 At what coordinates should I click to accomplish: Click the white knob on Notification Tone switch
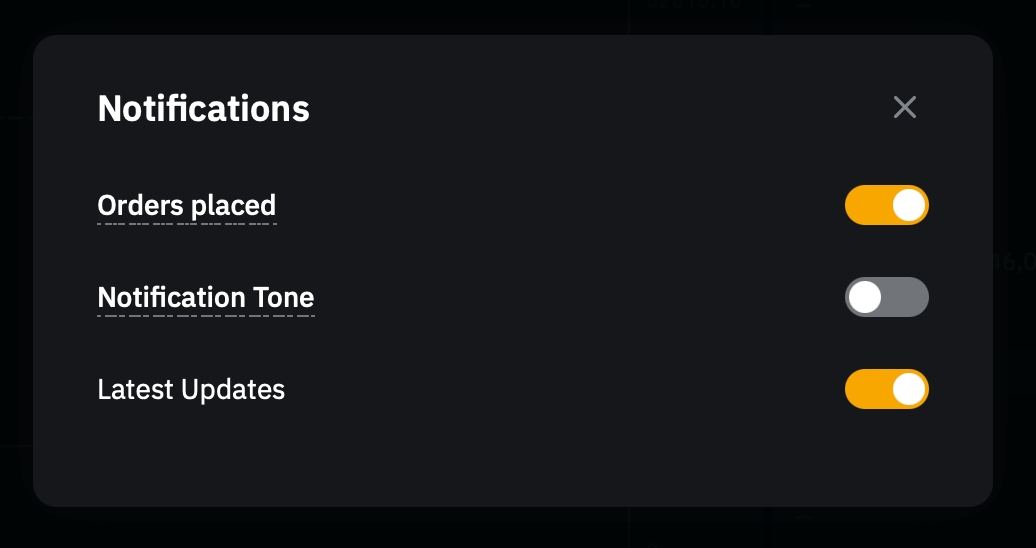pyautogui.click(x=864, y=297)
